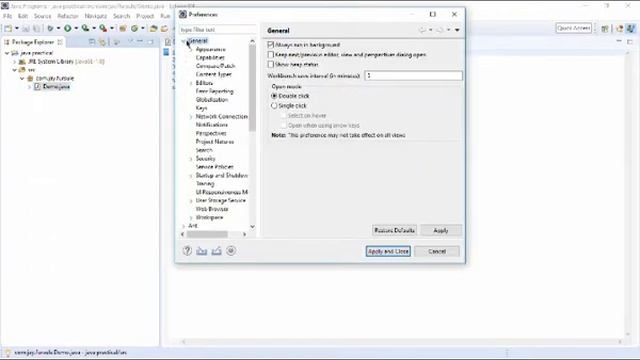Select Appearance in preferences tree

click(211, 49)
